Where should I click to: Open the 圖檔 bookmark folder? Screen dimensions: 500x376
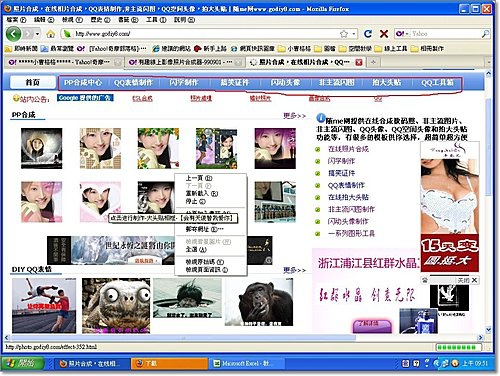pos(325,49)
